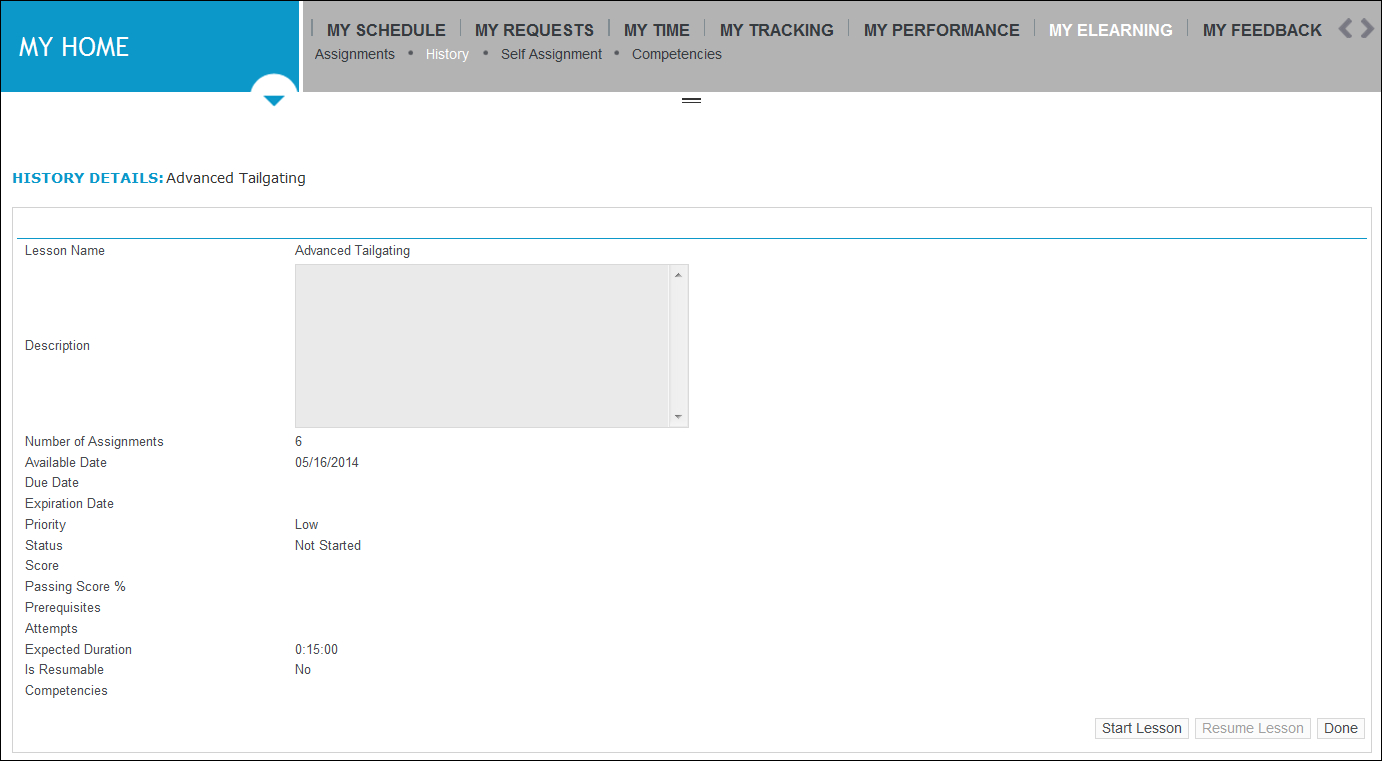Open the MY SCHEDULE menu

[x=386, y=30]
